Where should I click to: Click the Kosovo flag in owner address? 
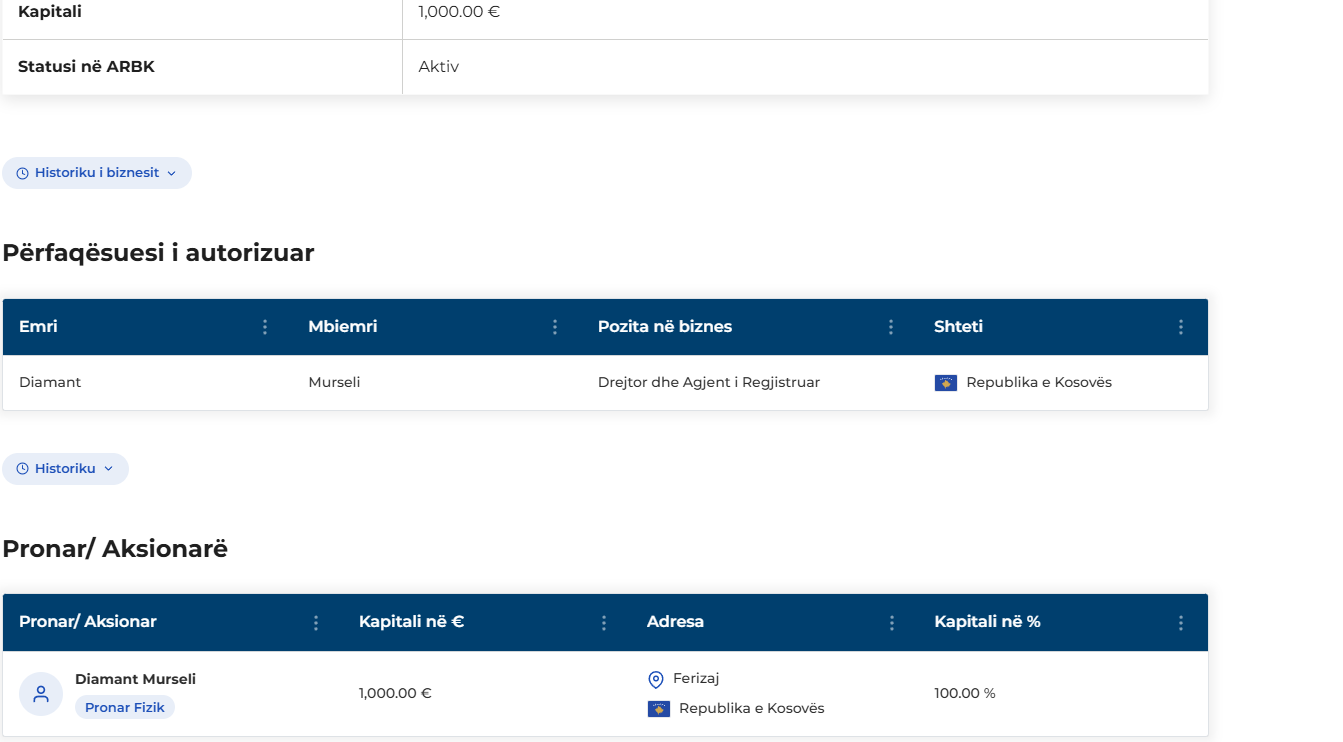coord(659,709)
